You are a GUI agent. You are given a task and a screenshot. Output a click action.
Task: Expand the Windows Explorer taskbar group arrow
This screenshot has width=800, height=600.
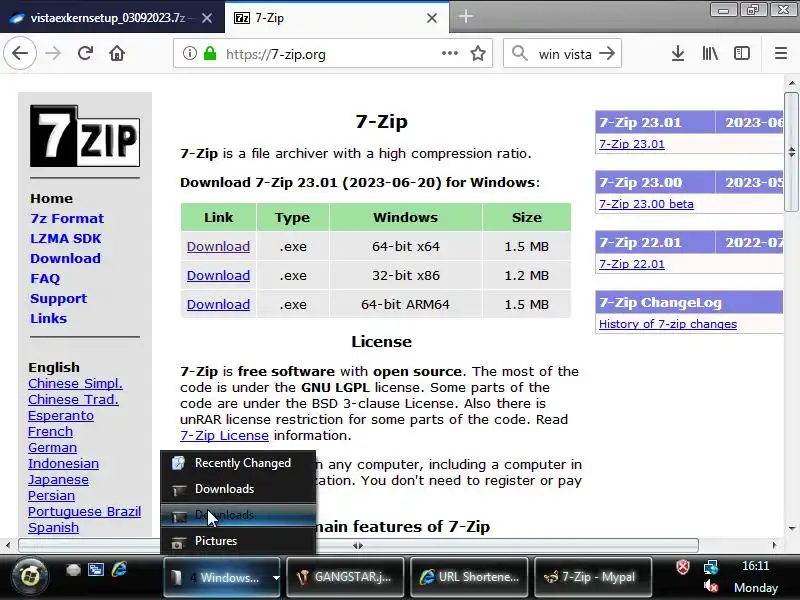tap(276, 578)
